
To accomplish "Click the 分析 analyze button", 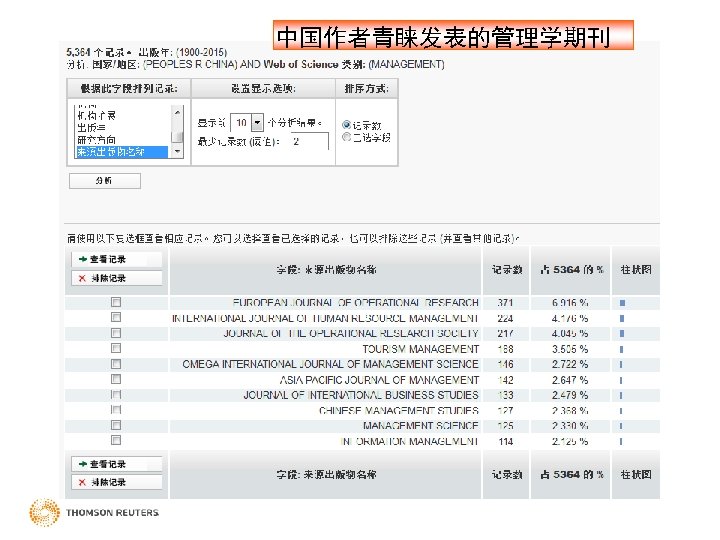I will click(x=105, y=181).
